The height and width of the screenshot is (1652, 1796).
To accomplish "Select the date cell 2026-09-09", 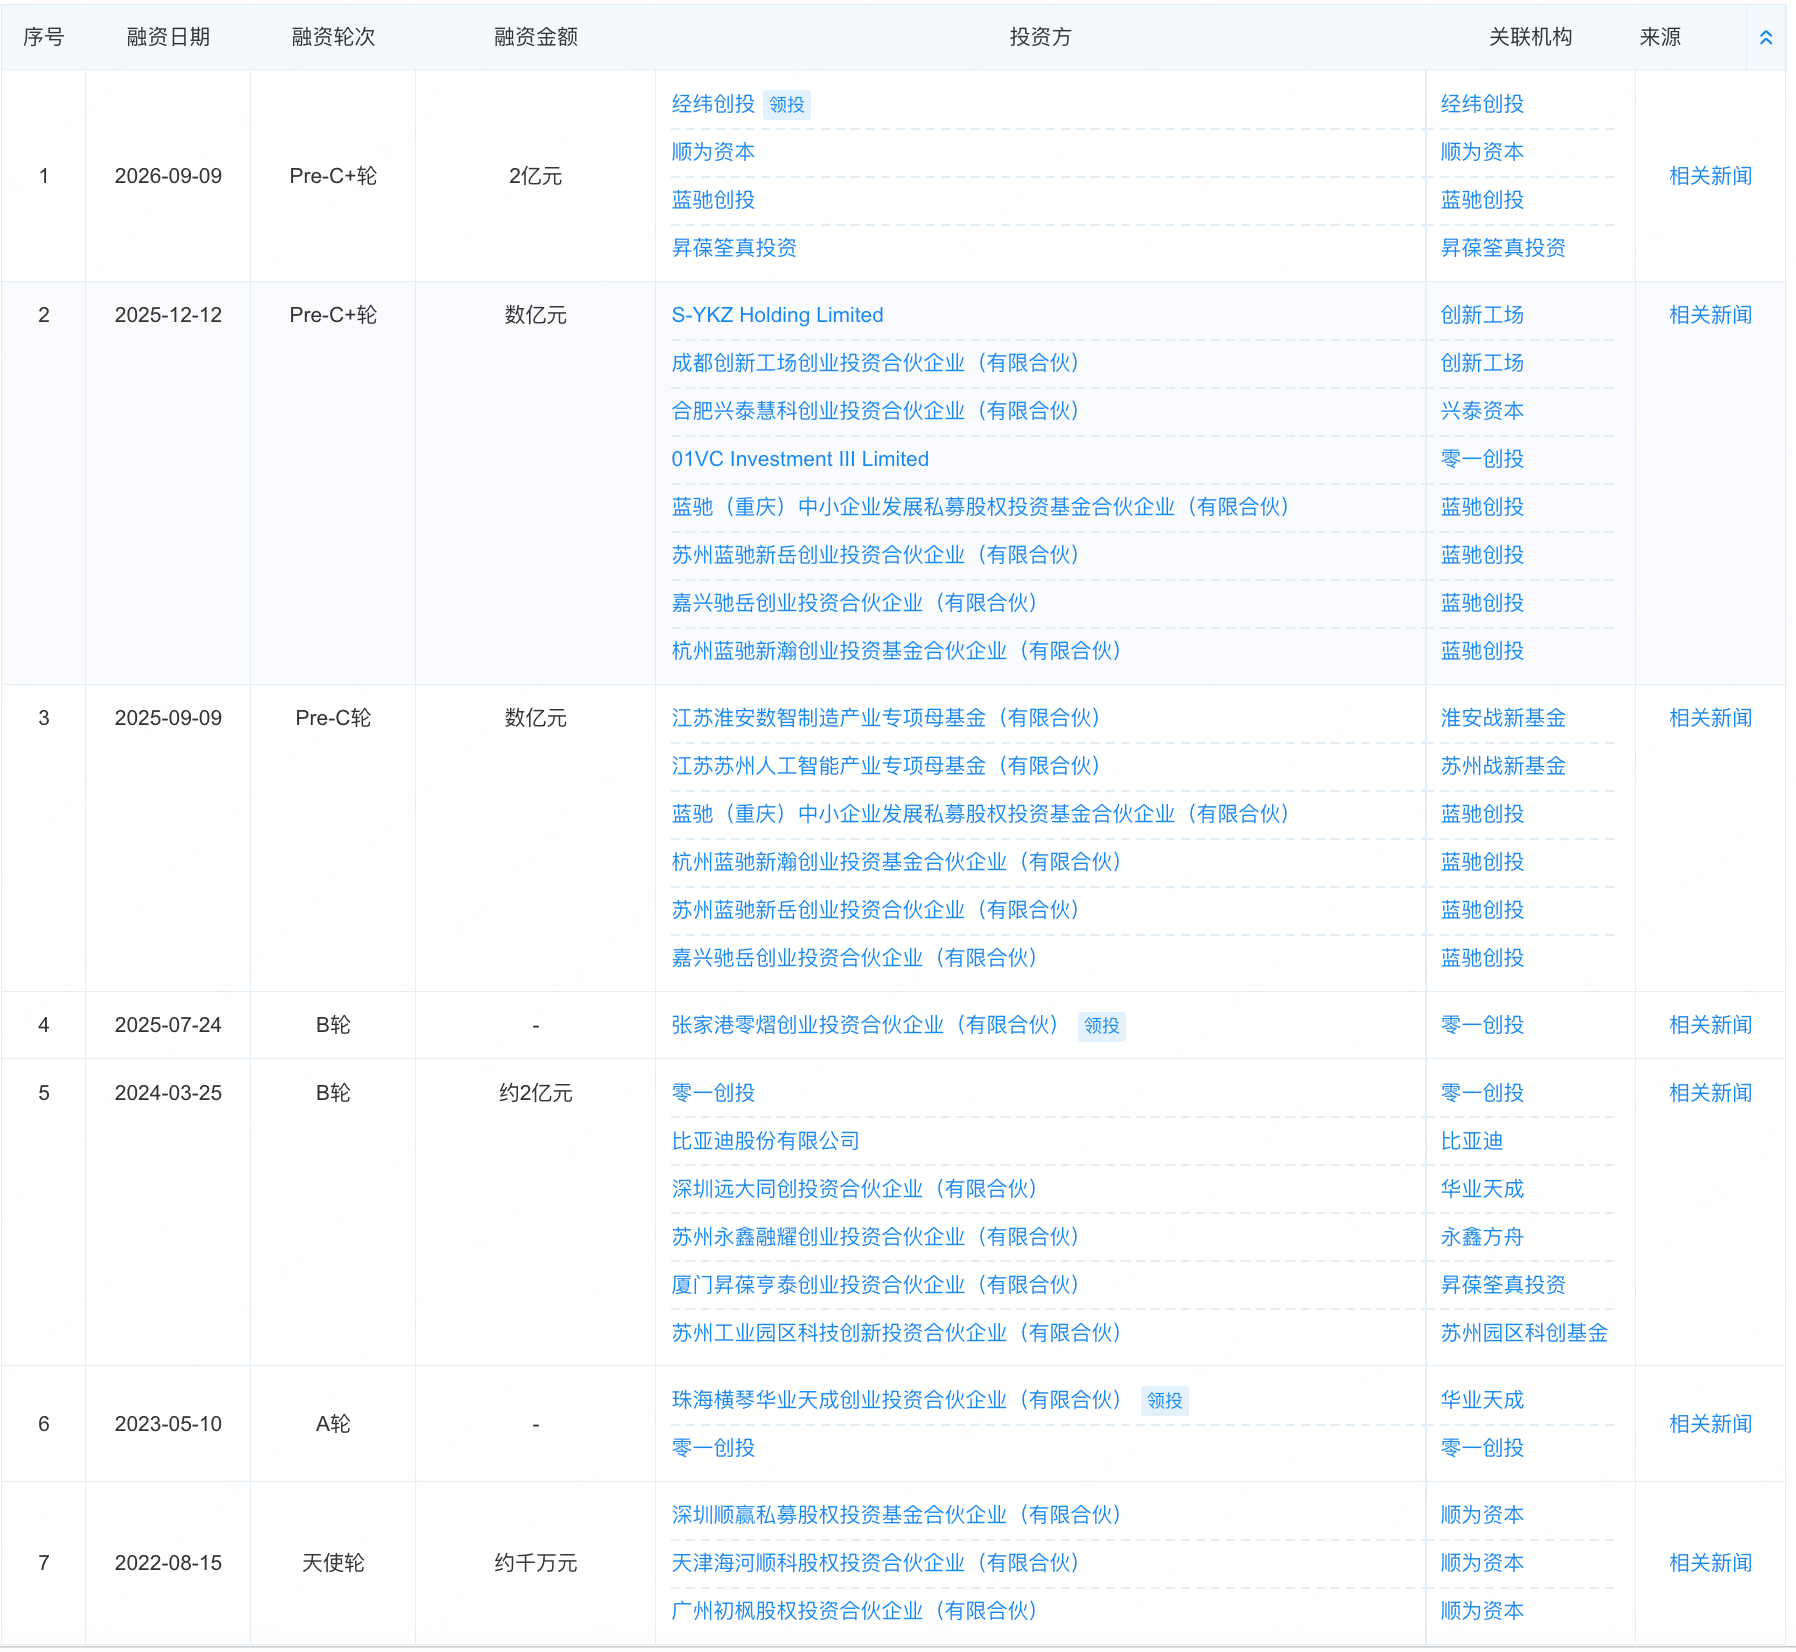I will click(x=168, y=176).
